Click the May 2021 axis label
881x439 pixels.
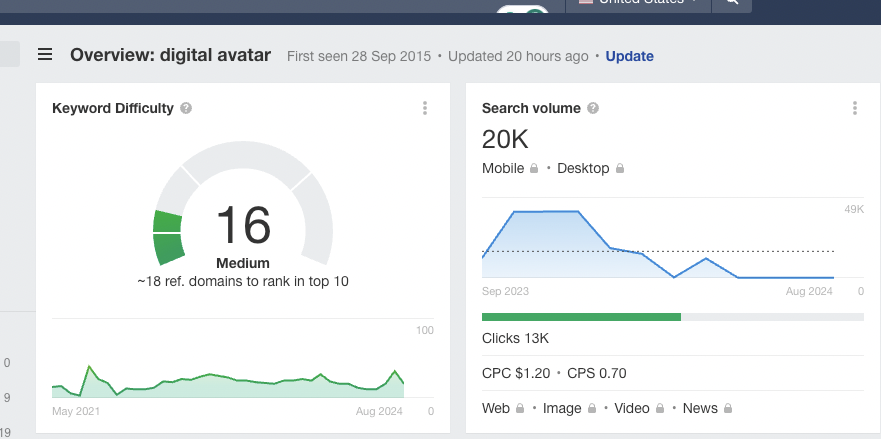click(76, 411)
